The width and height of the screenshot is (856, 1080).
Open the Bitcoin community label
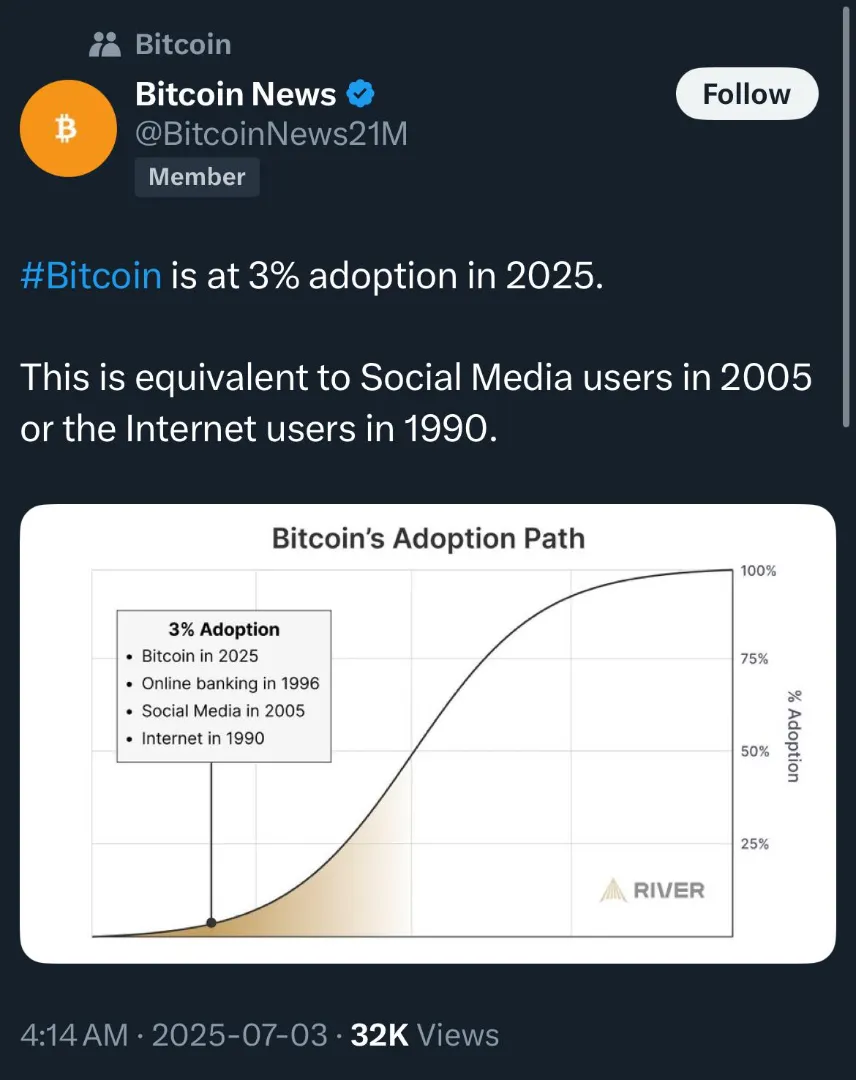[x=183, y=45]
